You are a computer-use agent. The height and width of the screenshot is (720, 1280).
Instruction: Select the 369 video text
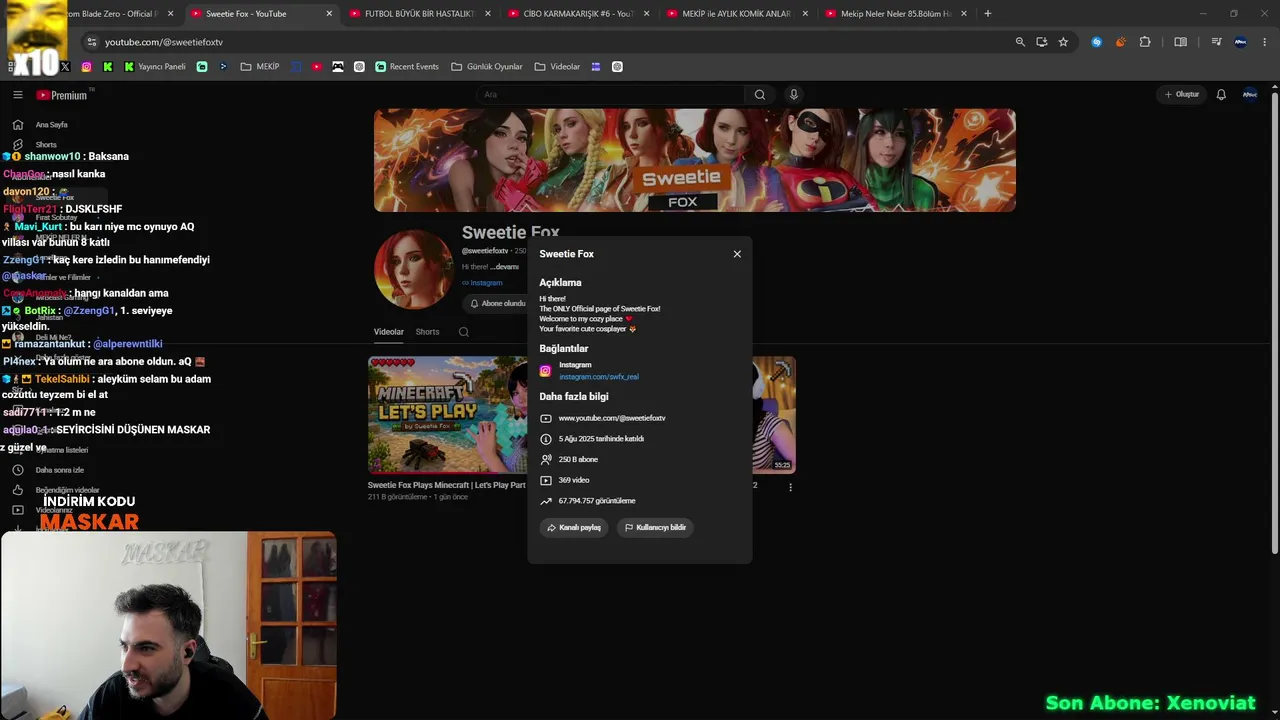coord(574,480)
